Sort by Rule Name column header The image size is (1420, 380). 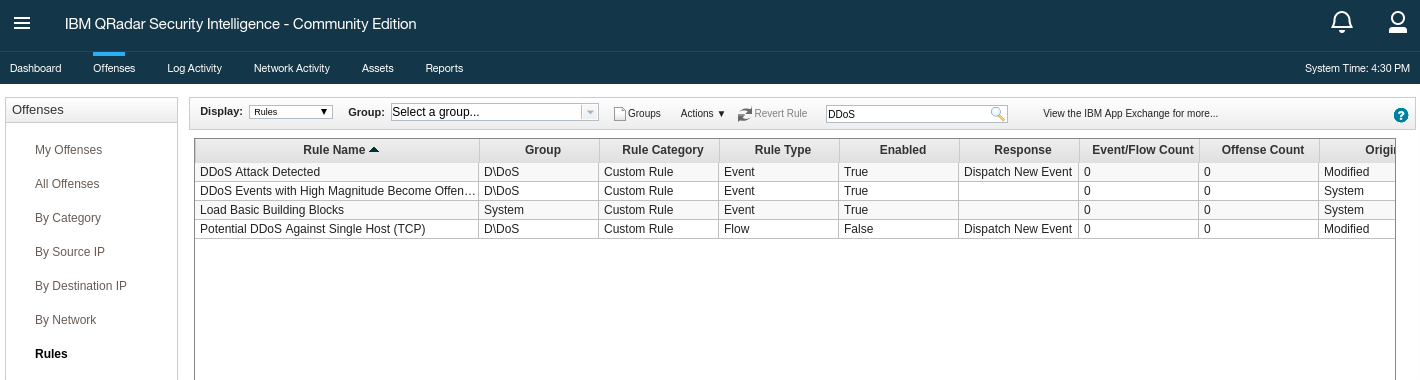tap(337, 150)
